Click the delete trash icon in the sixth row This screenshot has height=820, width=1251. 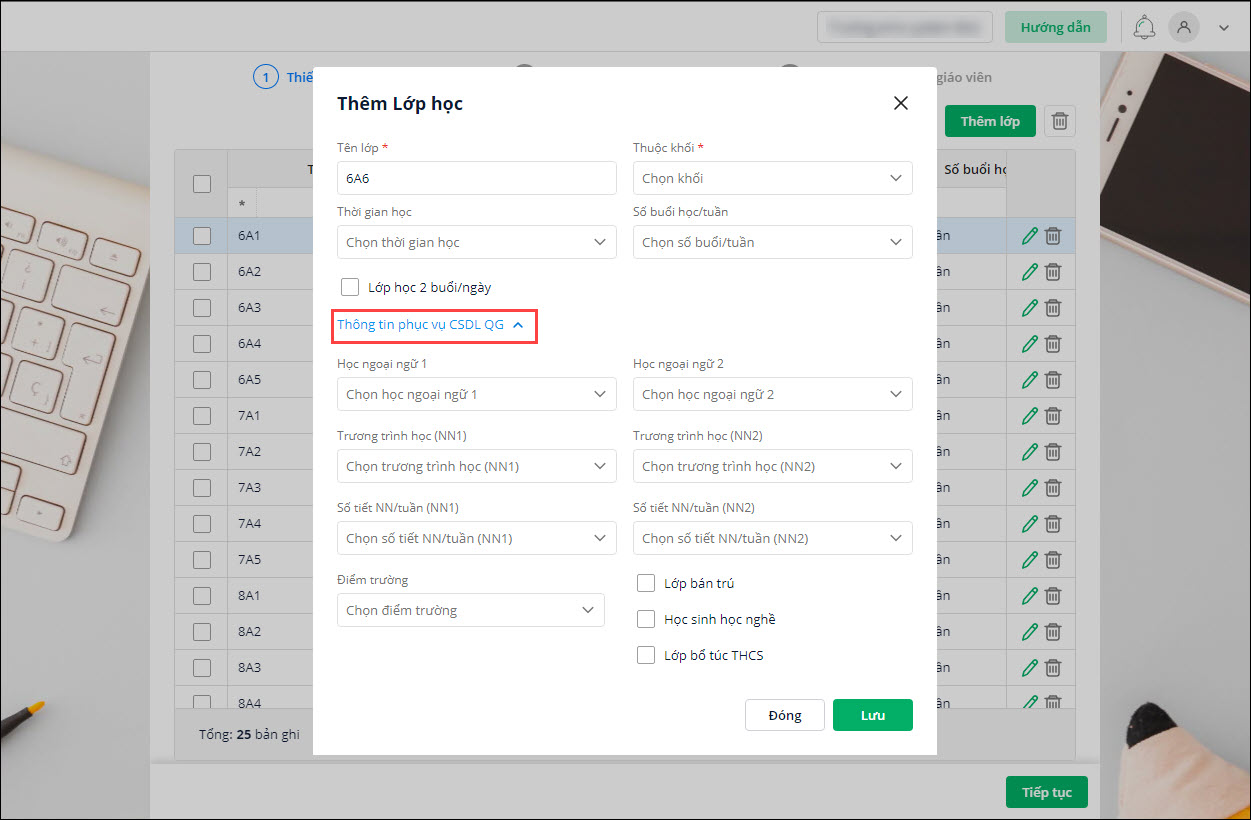coord(1053,416)
